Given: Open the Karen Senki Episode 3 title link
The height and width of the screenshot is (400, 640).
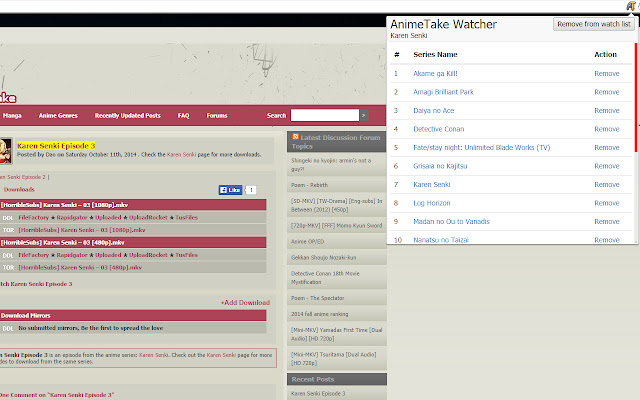Looking at the screenshot, I should (x=56, y=146).
